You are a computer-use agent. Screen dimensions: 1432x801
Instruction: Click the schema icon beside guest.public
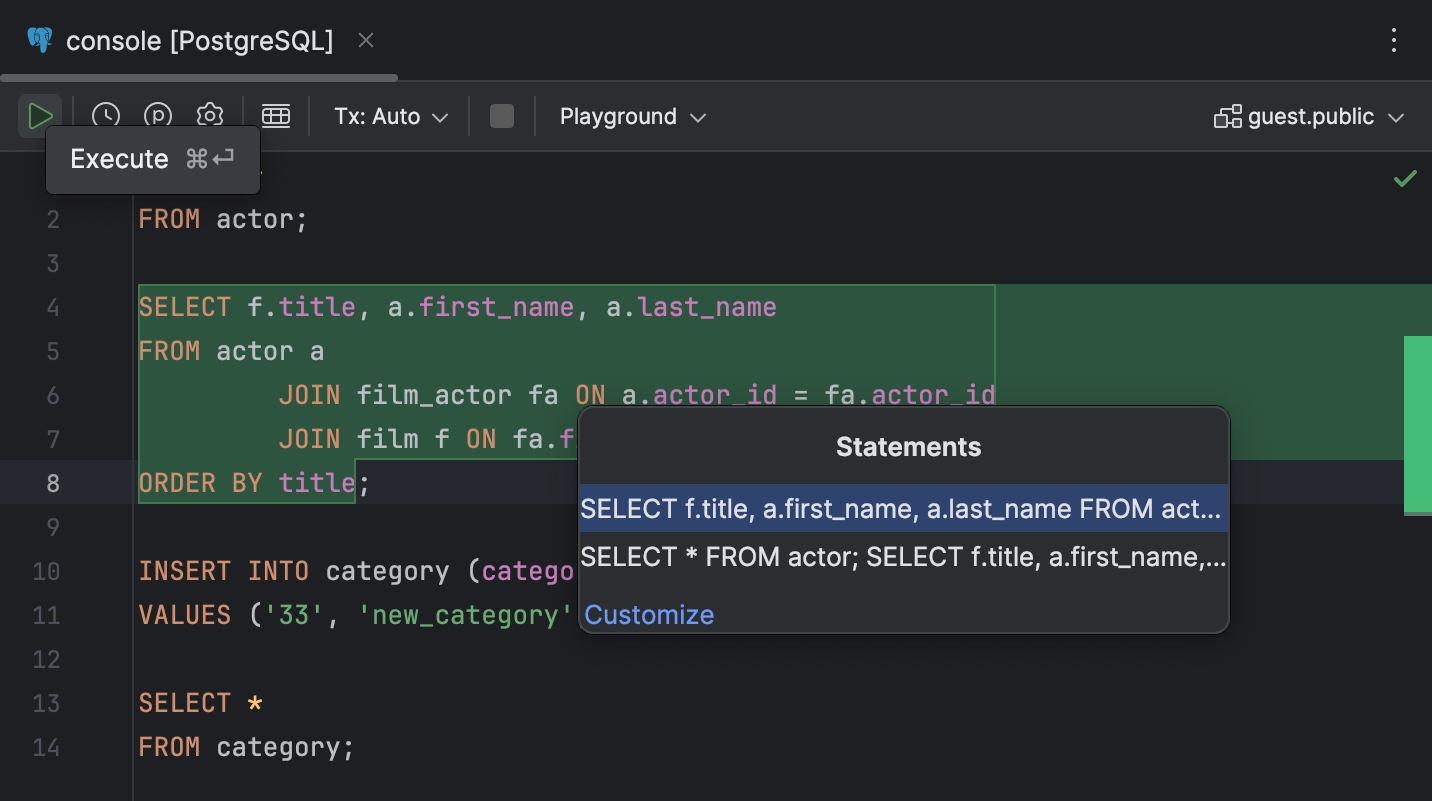(x=1227, y=116)
